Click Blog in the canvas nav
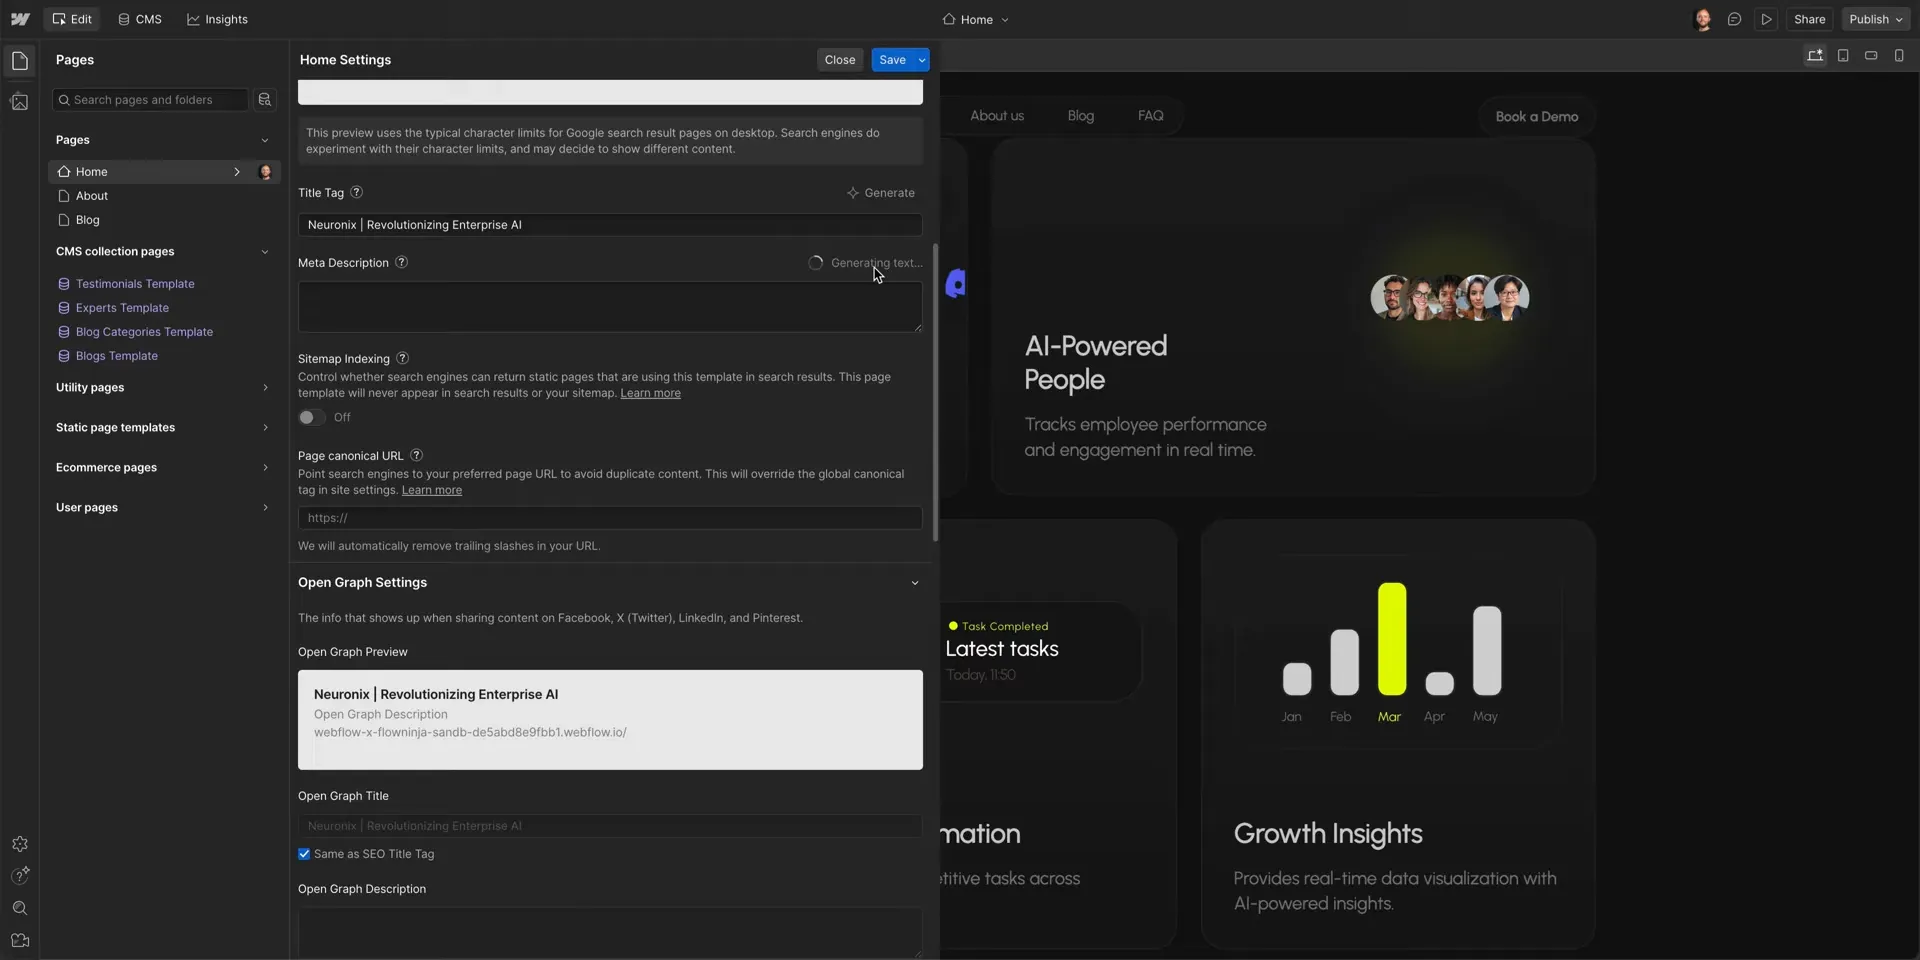Screen dimensions: 1920x960 (x=1081, y=116)
